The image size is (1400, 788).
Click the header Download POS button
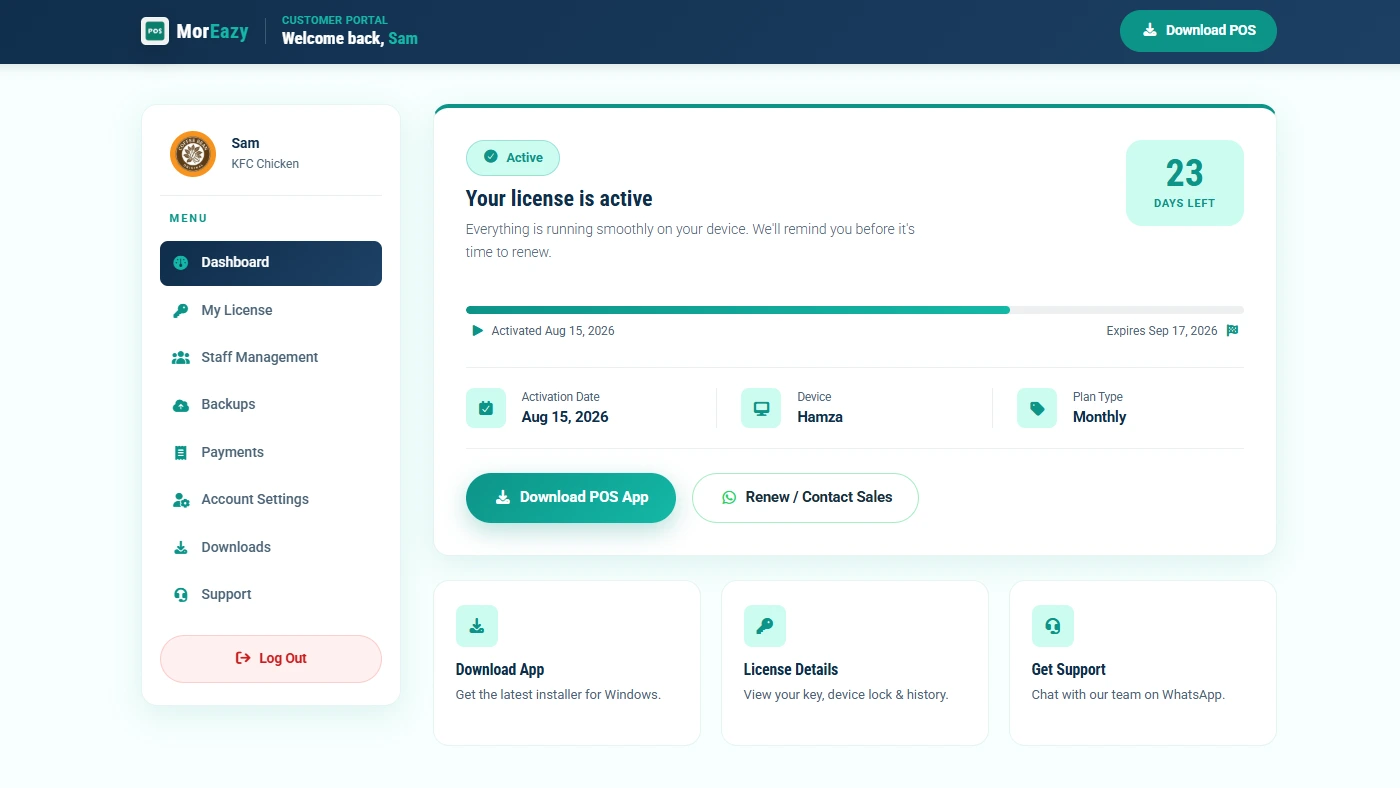(1198, 31)
